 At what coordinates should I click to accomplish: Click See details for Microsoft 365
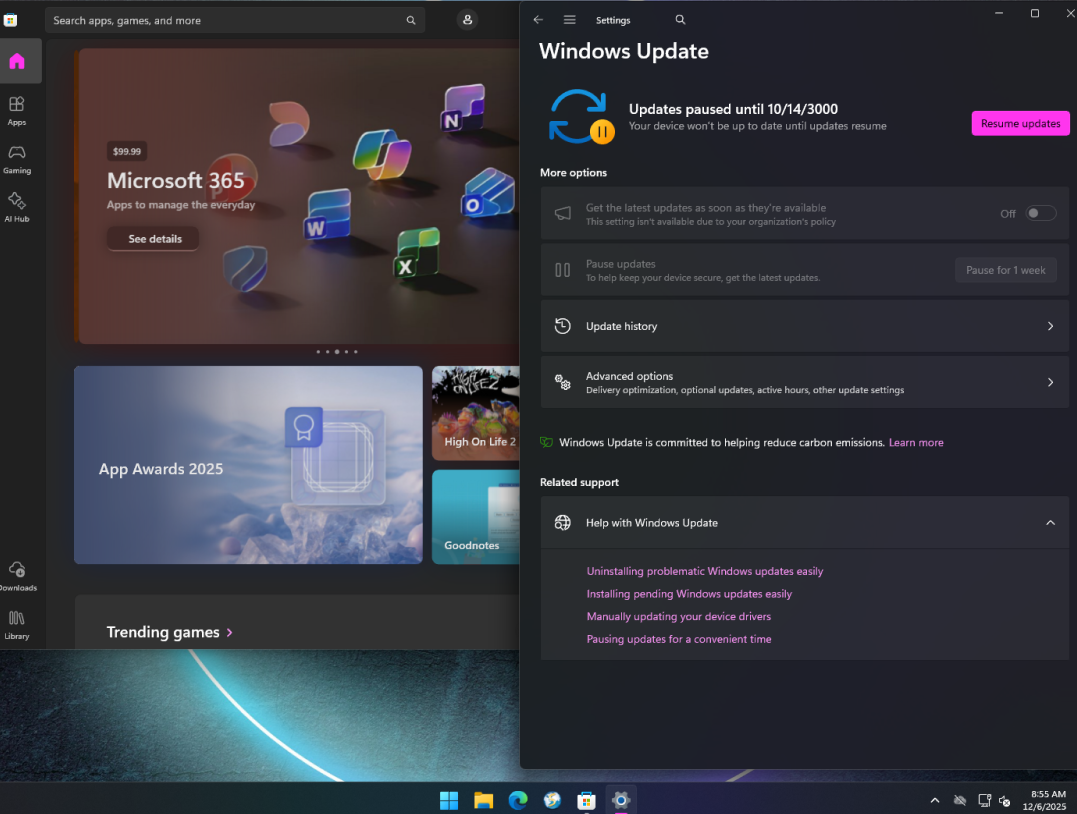(x=155, y=239)
